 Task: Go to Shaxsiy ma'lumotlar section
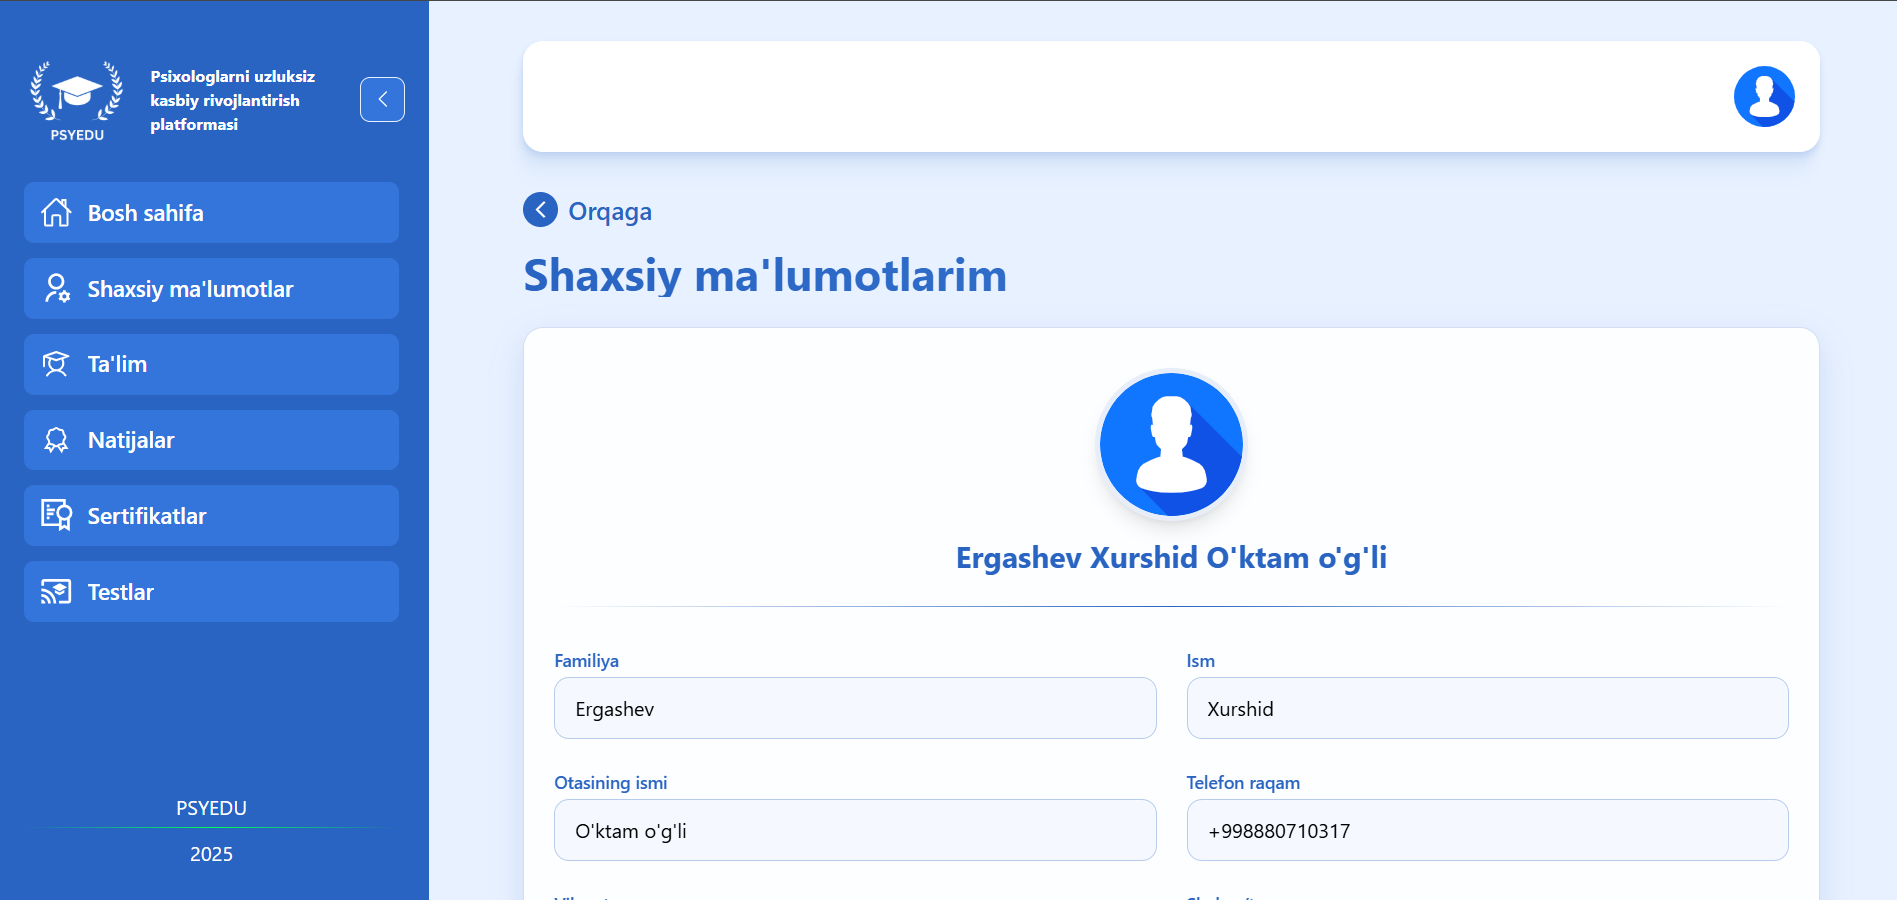[x=211, y=289]
